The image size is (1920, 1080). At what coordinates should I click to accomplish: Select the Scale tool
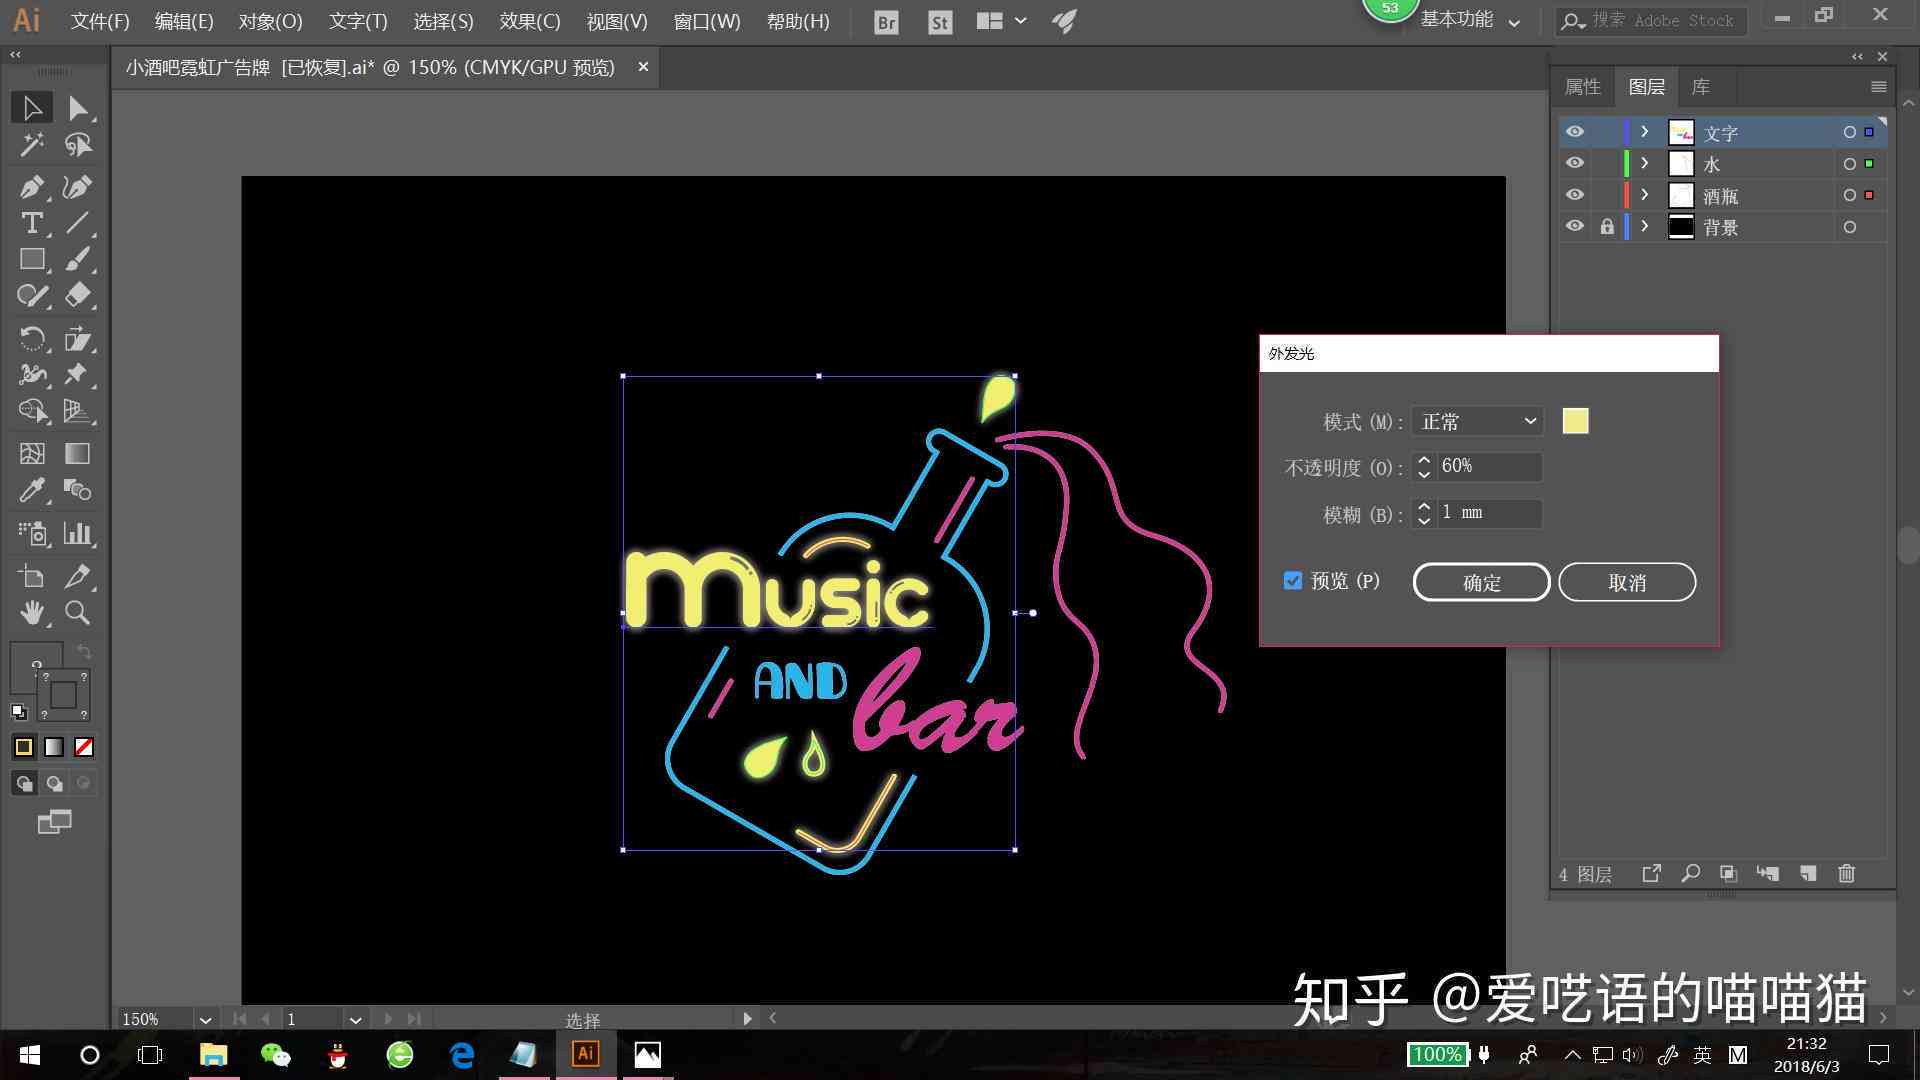point(78,339)
